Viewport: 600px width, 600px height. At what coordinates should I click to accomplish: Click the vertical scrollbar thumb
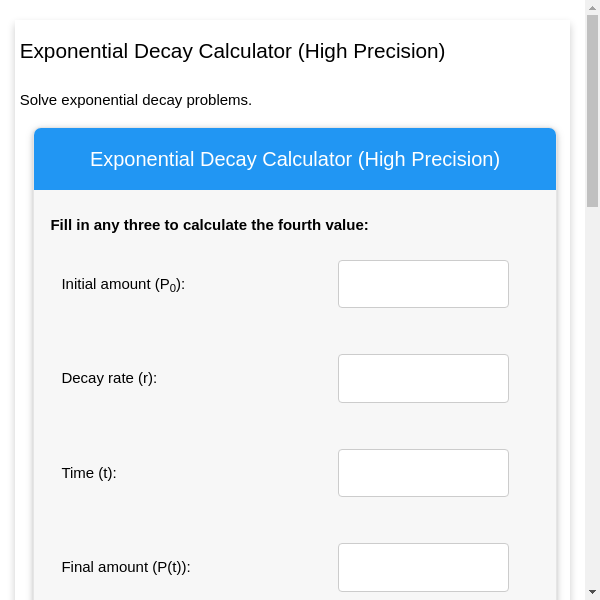592,110
